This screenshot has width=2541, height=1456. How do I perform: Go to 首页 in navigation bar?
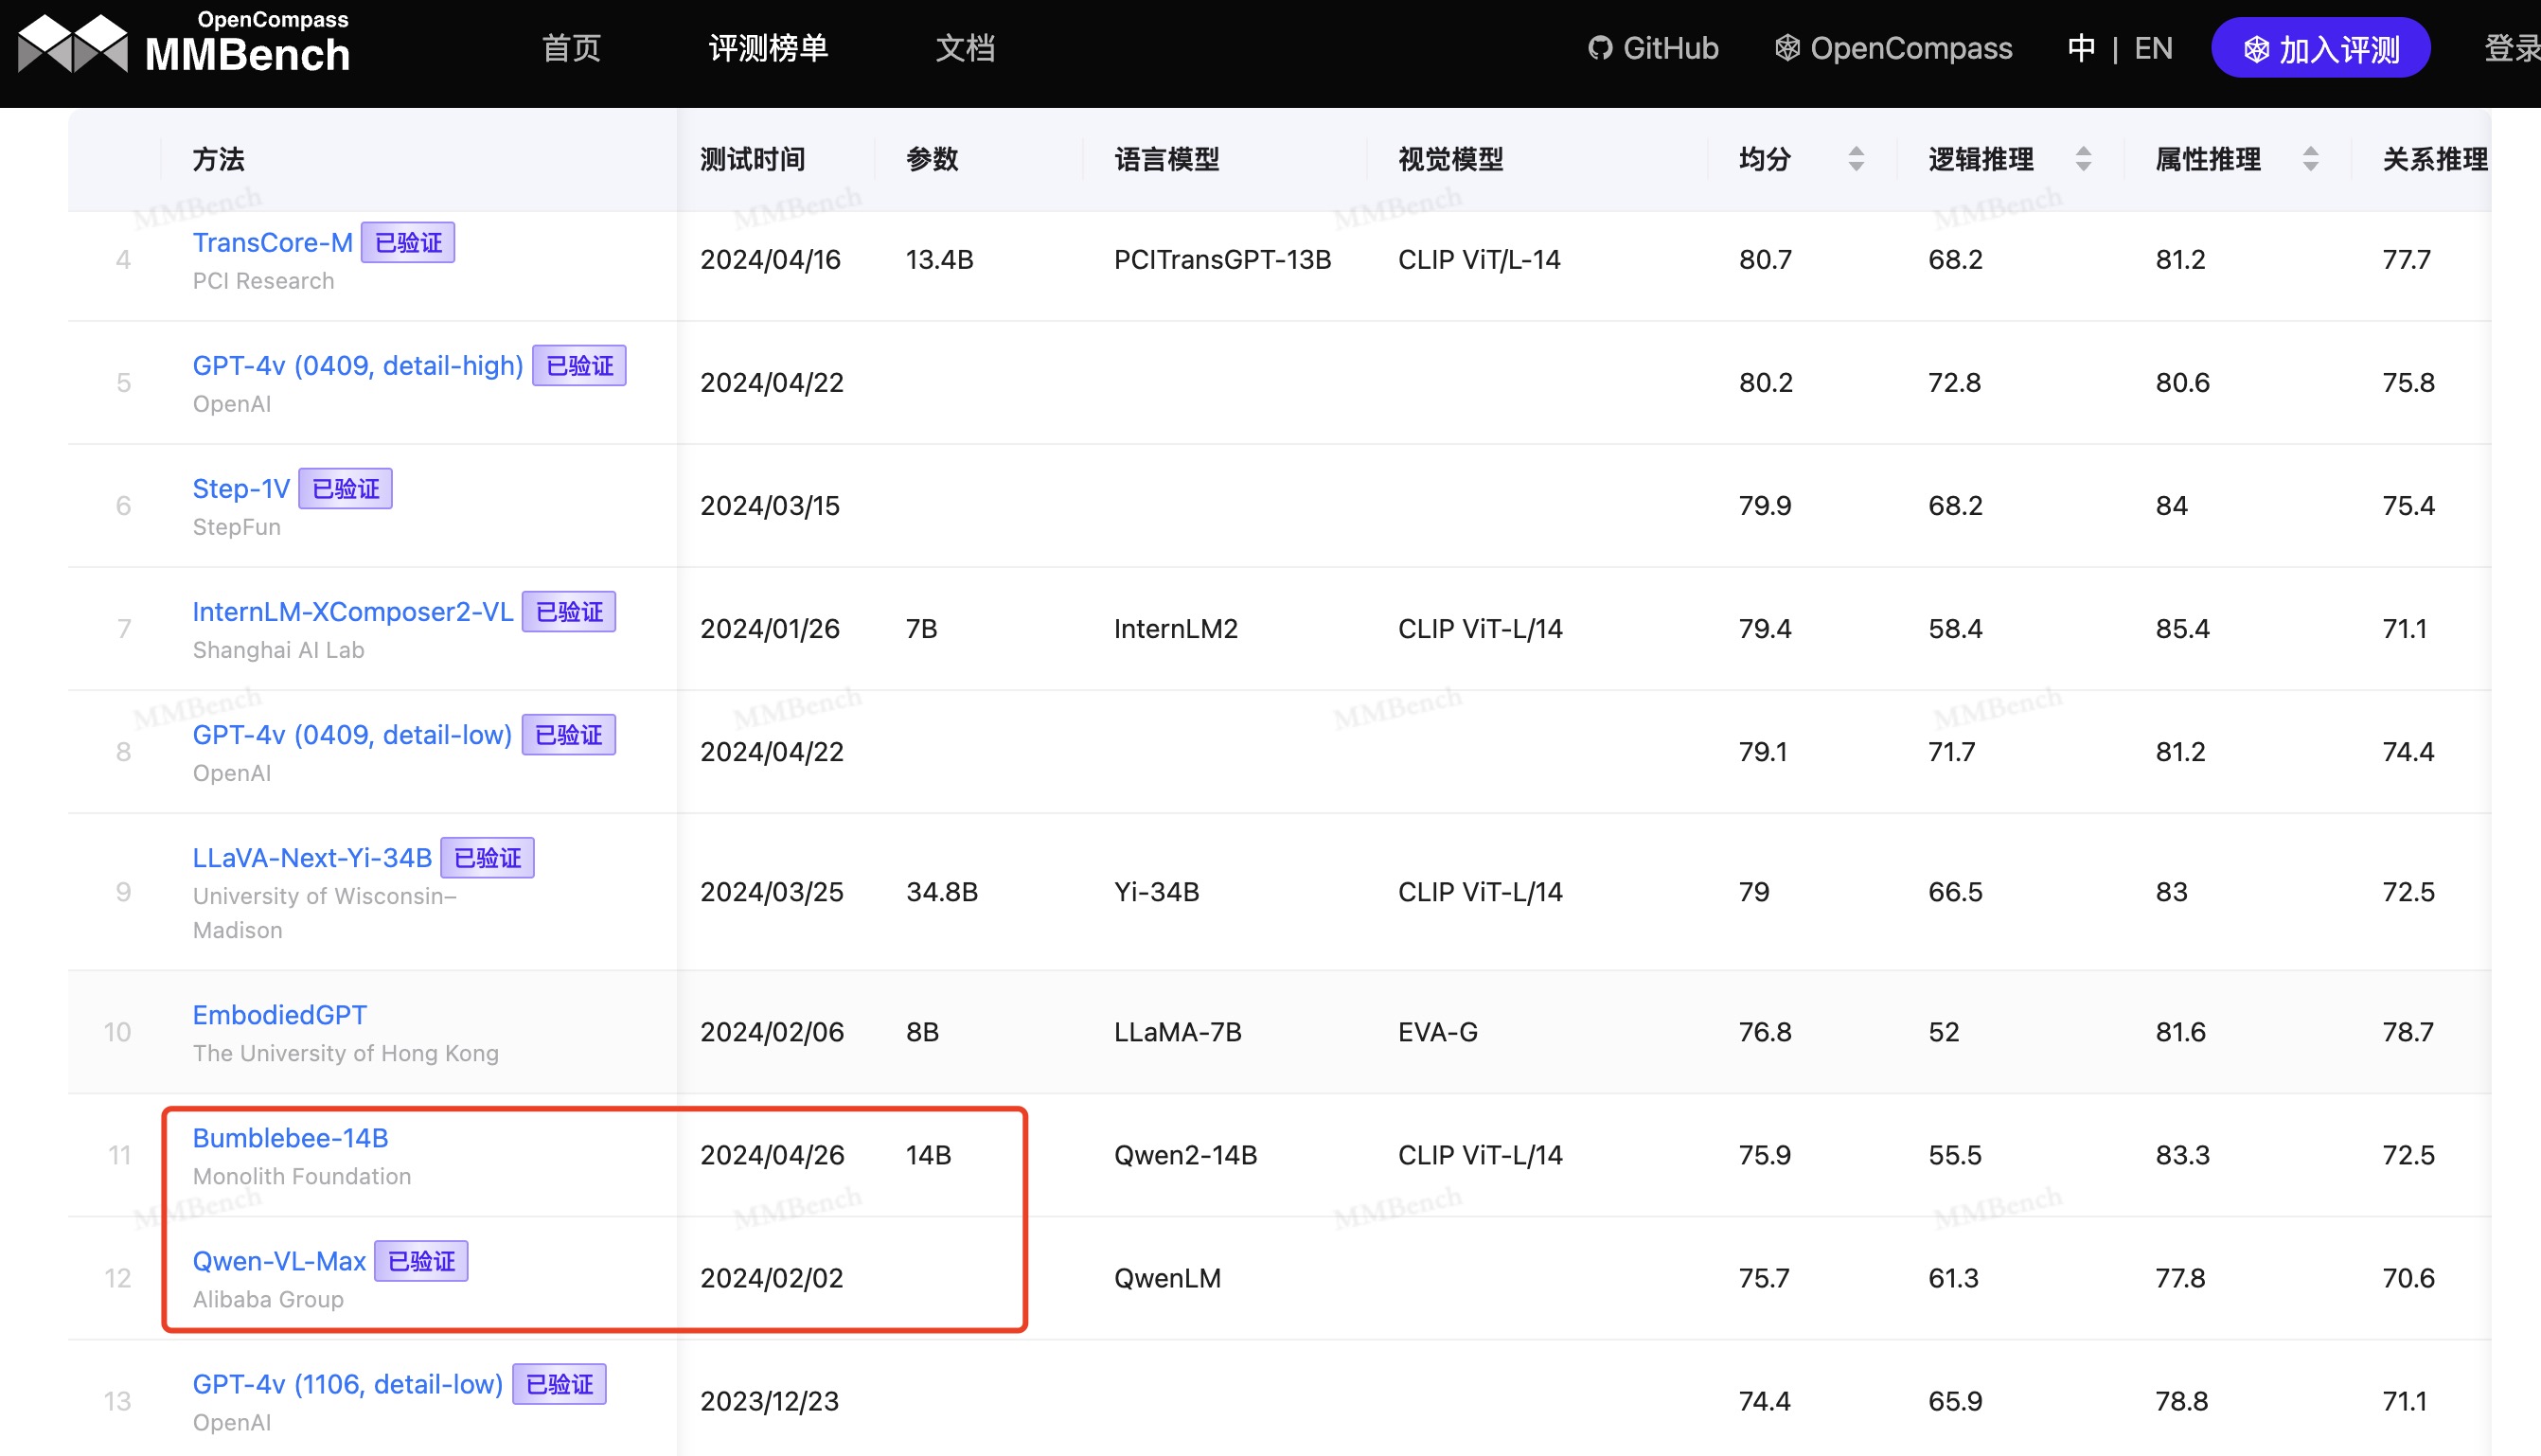click(571, 48)
